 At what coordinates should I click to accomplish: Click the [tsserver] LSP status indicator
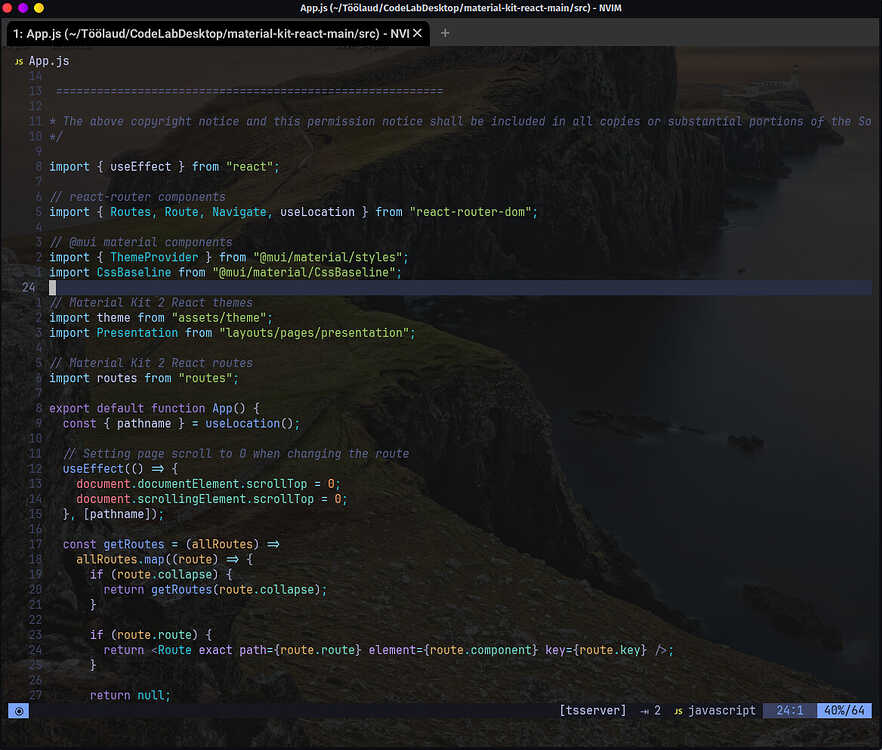click(594, 710)
